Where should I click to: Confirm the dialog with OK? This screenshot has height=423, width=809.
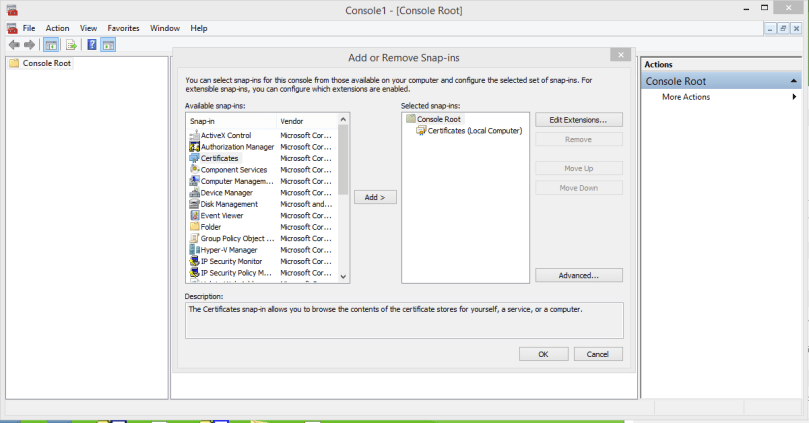tap(543, 354)
